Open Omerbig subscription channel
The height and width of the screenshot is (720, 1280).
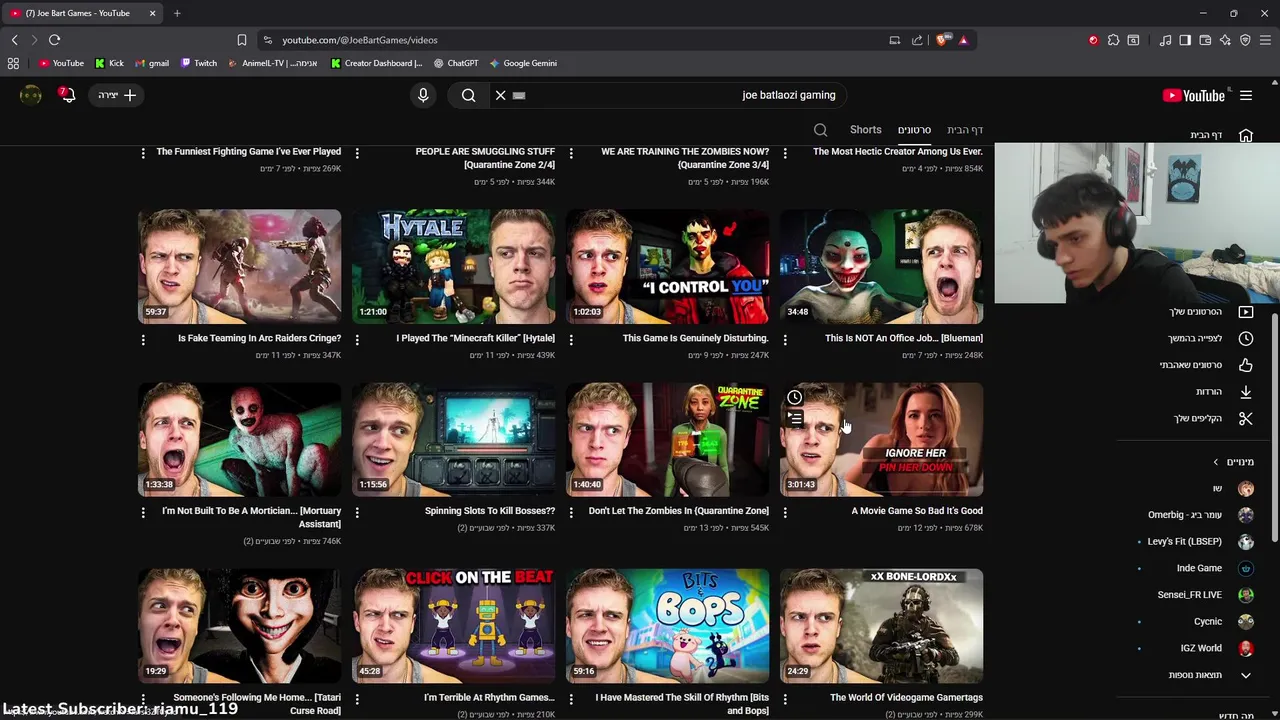pyautogui.click(x=1200, y=515)
